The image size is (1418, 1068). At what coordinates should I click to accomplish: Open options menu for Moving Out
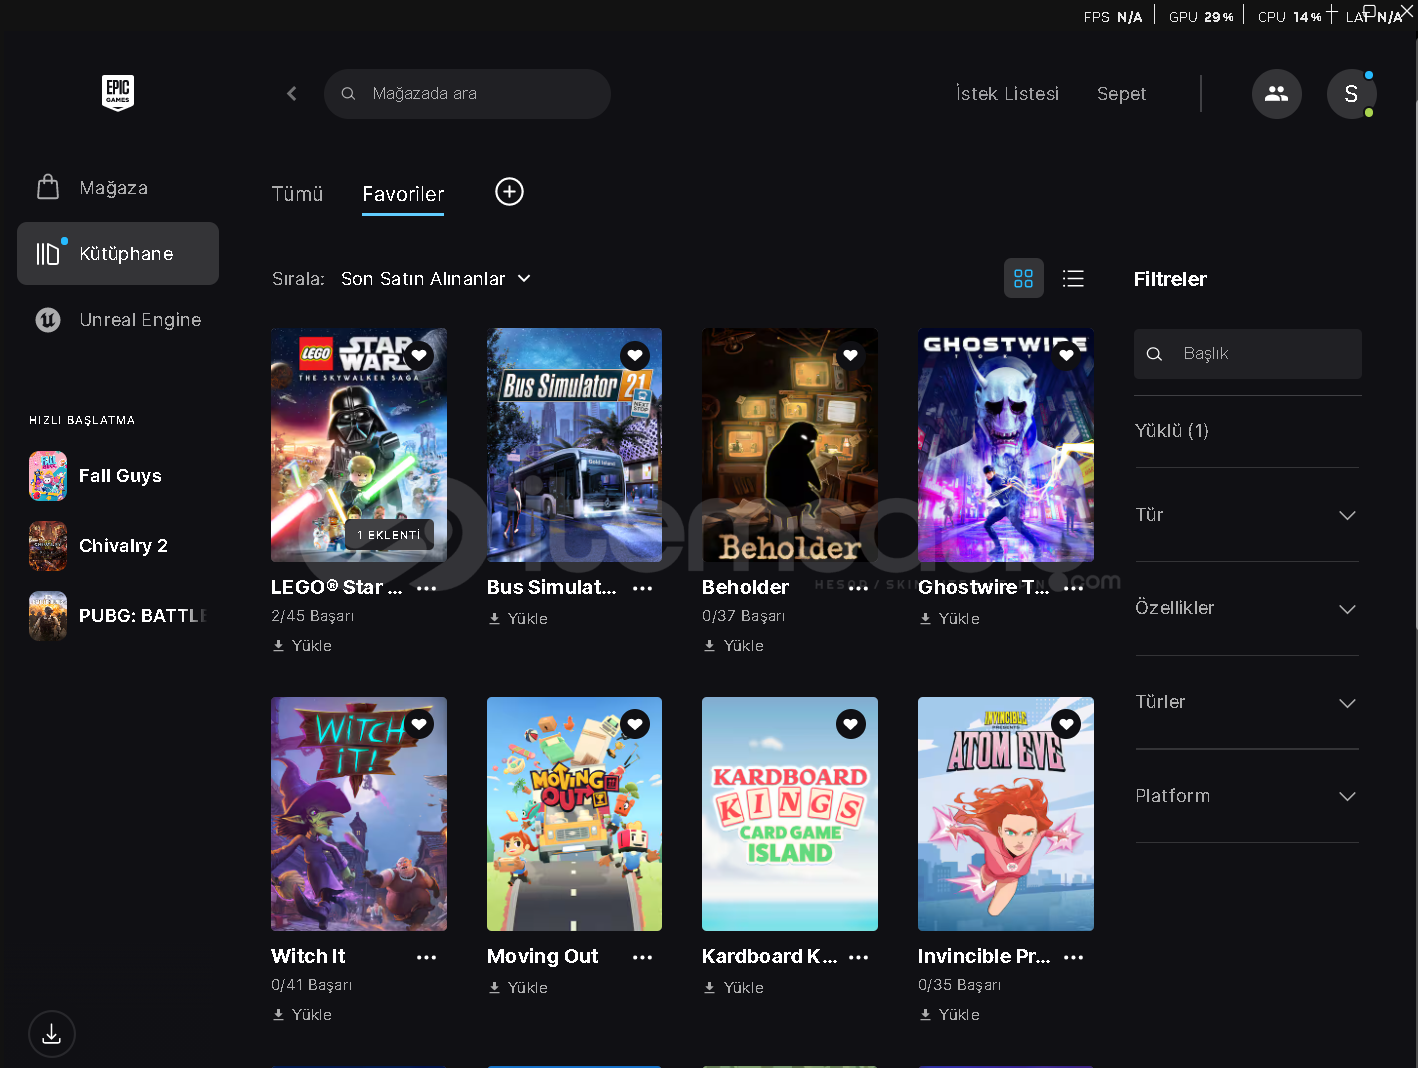click(642, 957)
